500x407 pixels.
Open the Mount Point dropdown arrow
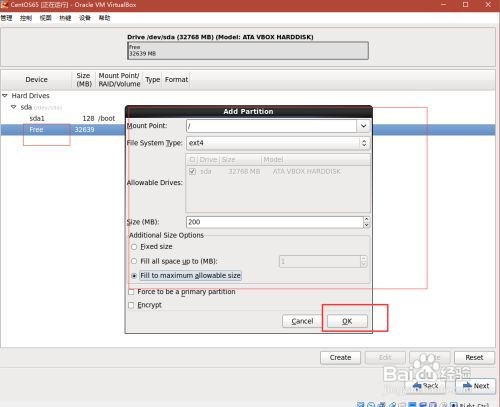click(363, 126)
